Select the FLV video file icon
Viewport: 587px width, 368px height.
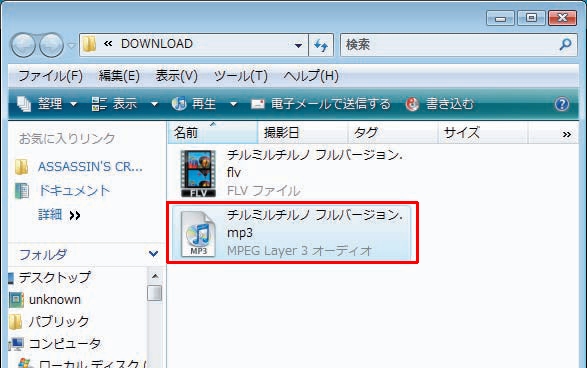point(198,173)
